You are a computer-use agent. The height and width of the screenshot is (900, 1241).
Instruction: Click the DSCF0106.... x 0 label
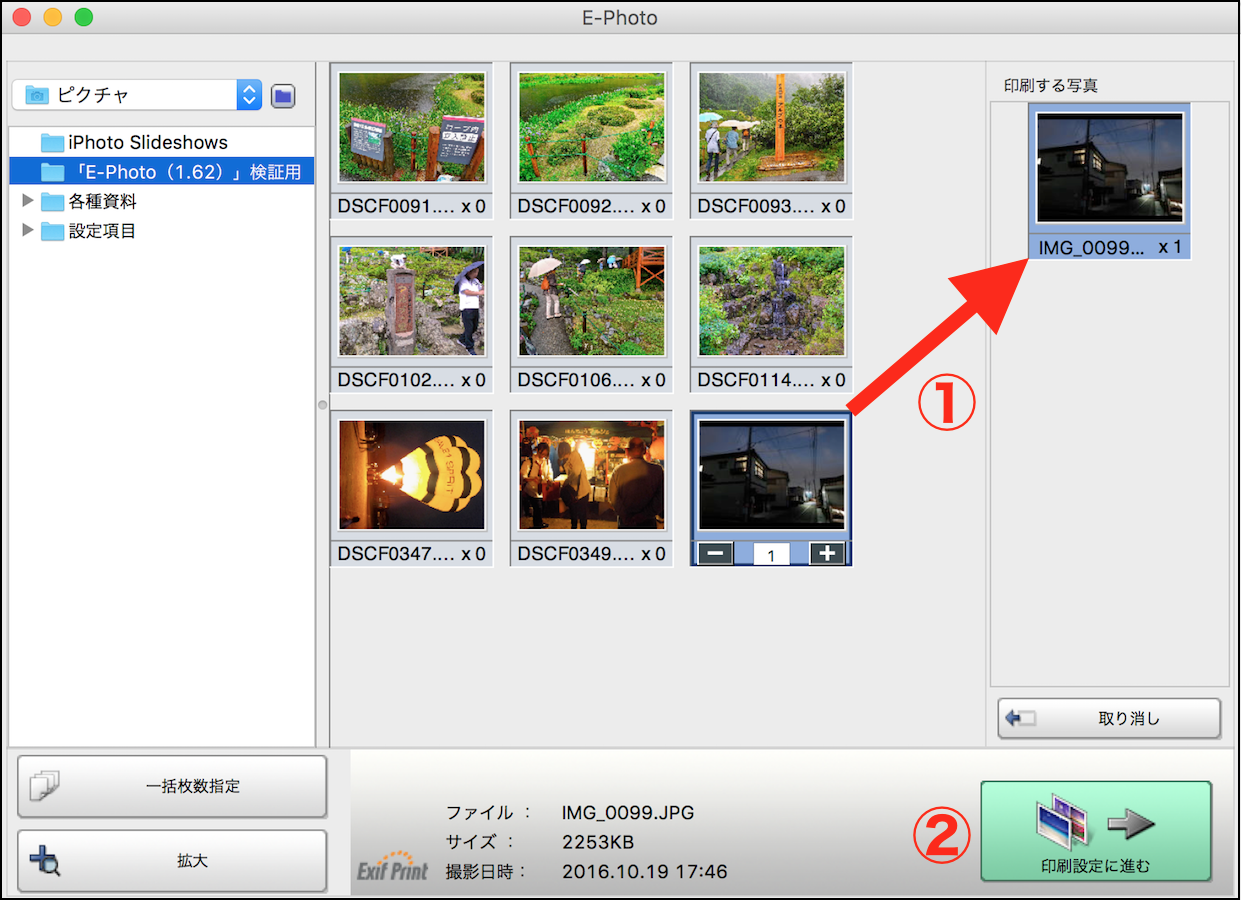tap(591, 380)
